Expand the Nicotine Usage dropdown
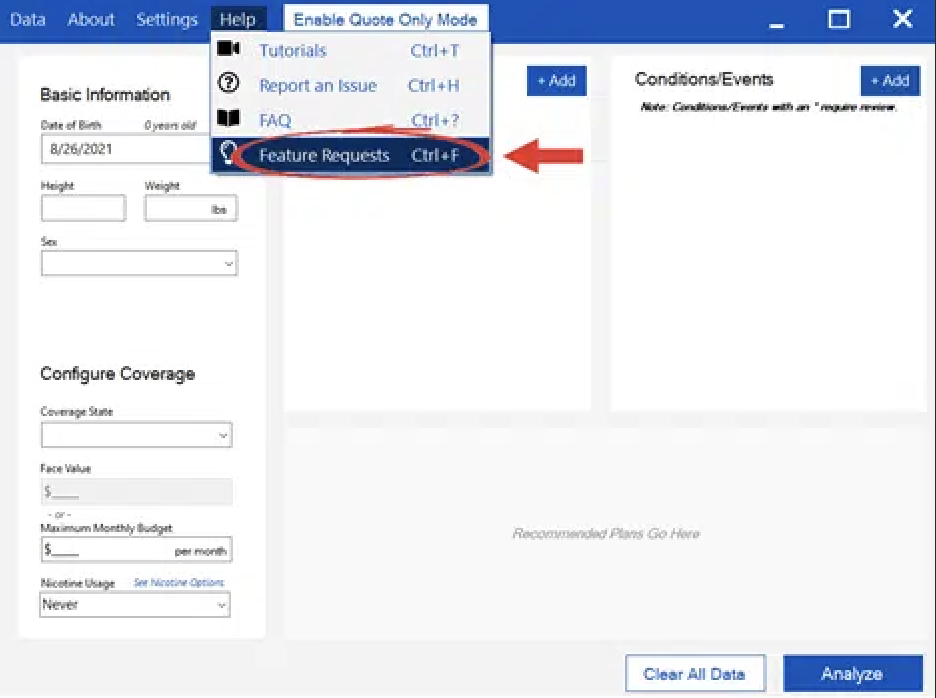Viewport: 936px width, 698px height. coord(135,605)
